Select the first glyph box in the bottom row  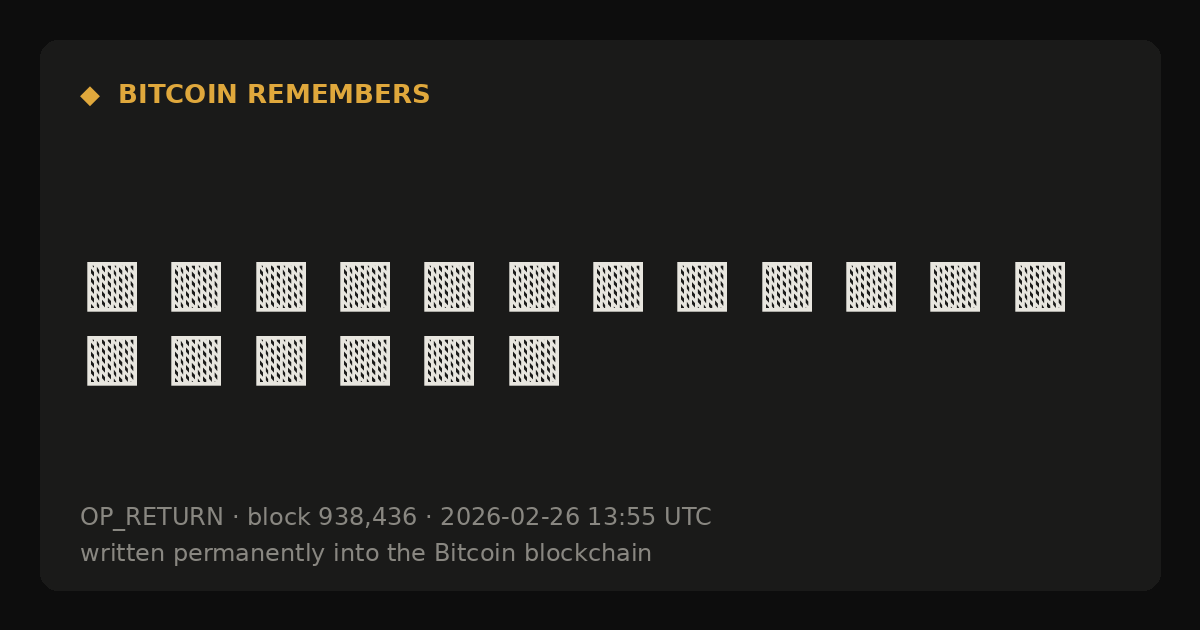pyautogui.click(x=112, y=361)
